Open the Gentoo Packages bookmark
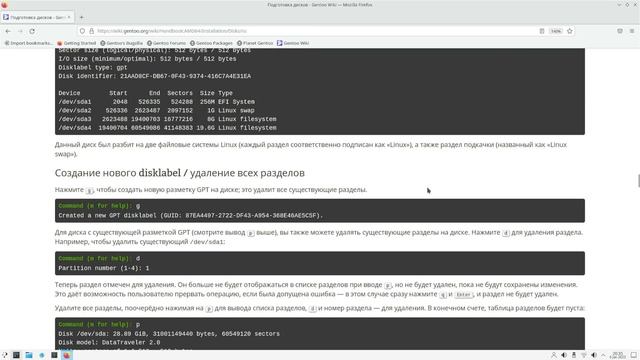This screenshot has height=360, width=640. 211,43
